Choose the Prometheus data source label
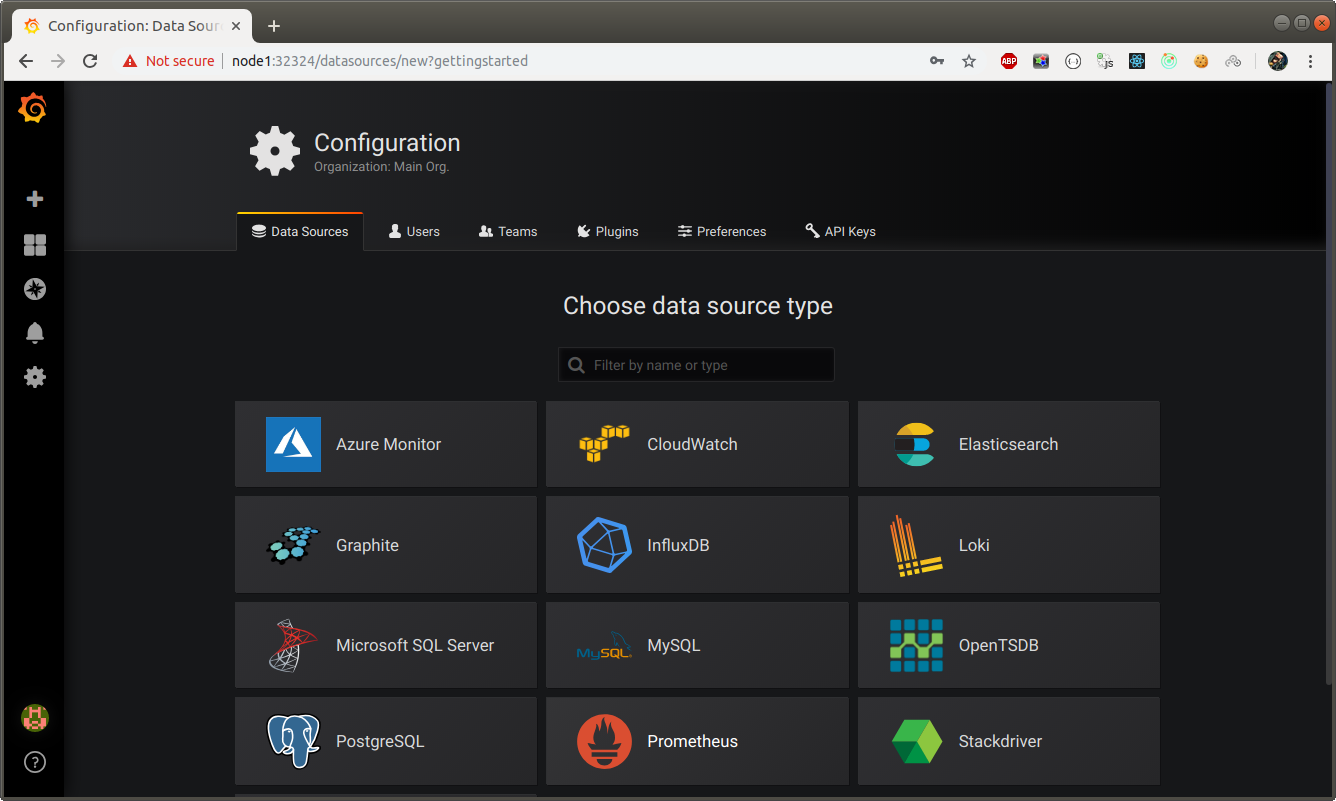Image resolution: width=1336 pixels, height=801 pixels. pos(692,741)
